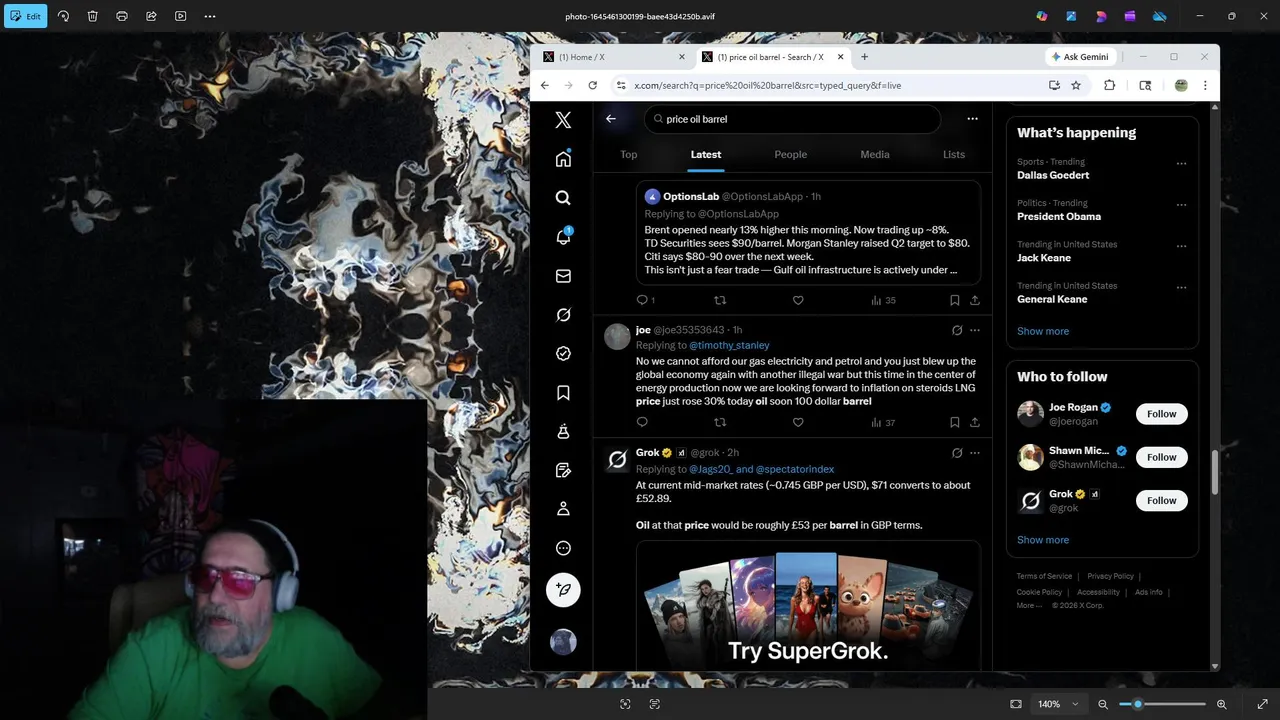This screenshot has width=1280, height=720.
Task: Zoom out with the minus magnifier
Action: (1103, 704)
